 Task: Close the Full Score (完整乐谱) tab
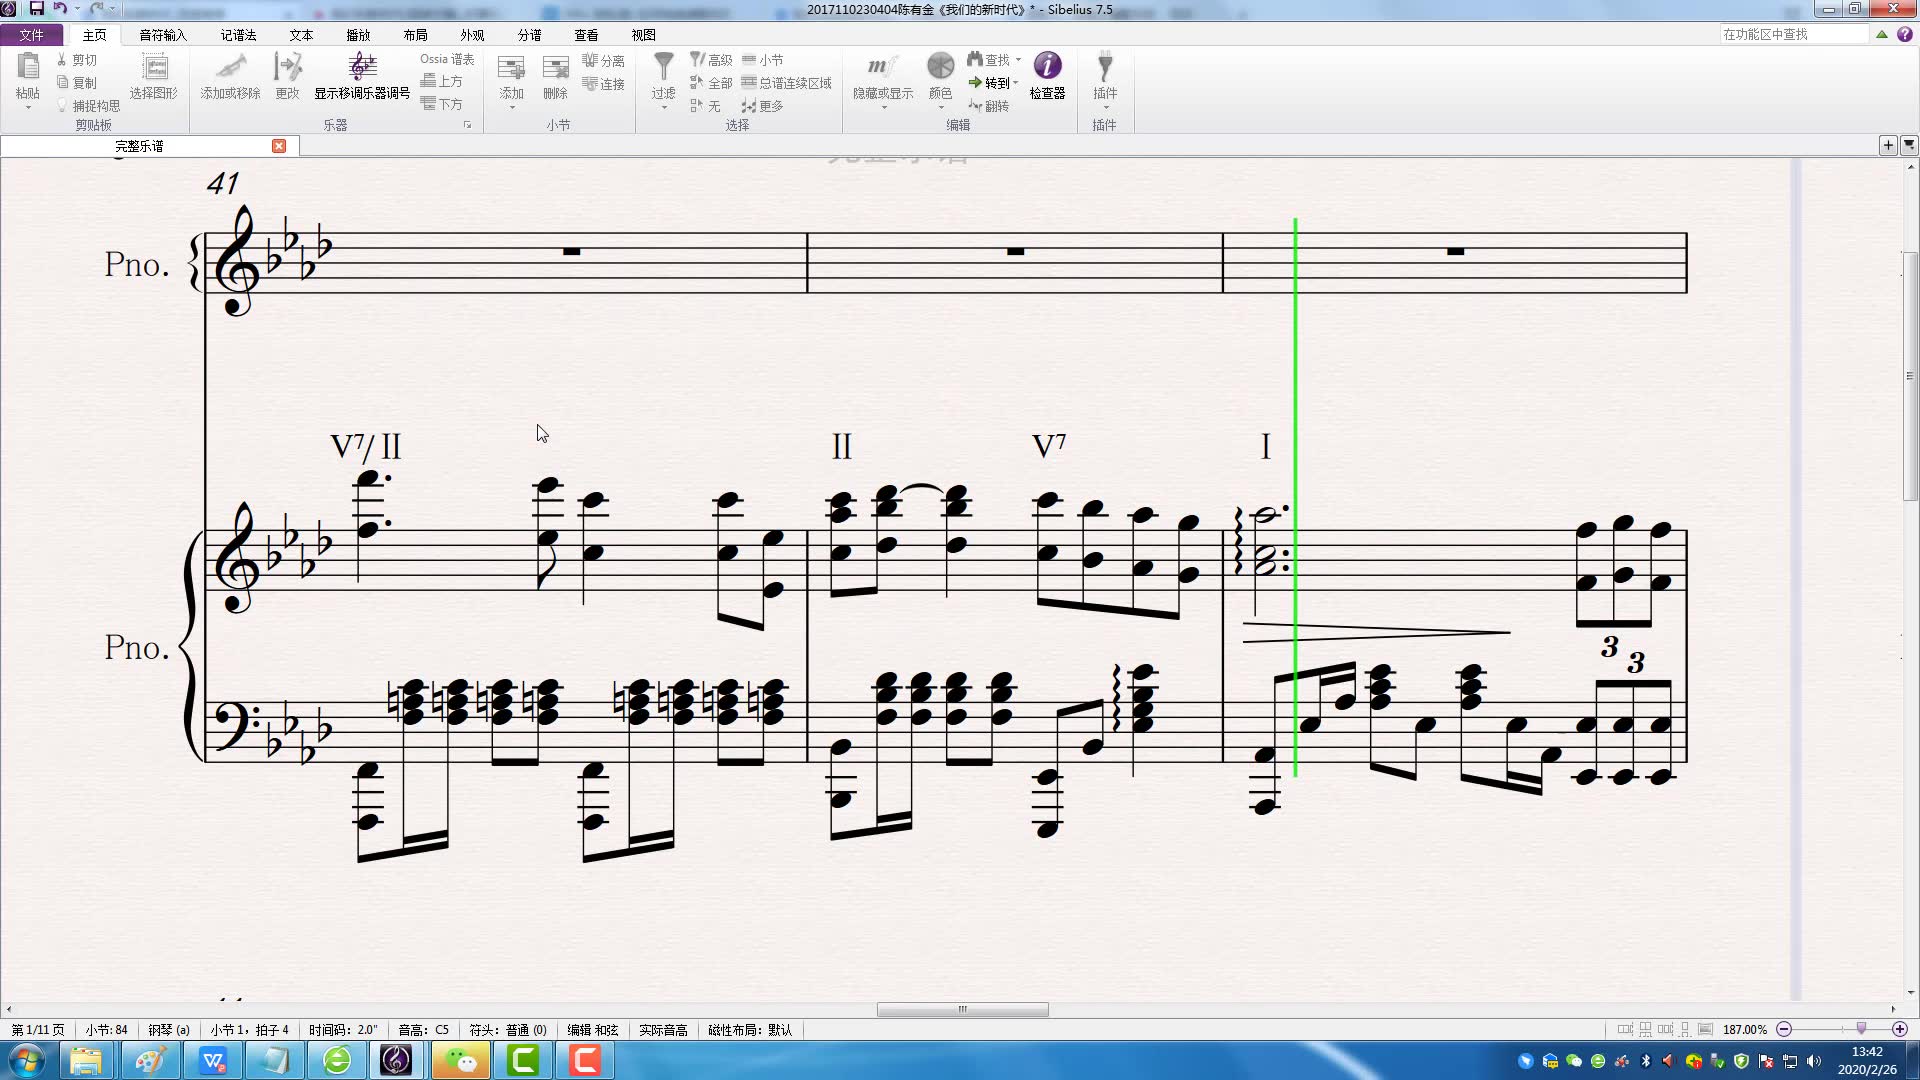point(279,146)
